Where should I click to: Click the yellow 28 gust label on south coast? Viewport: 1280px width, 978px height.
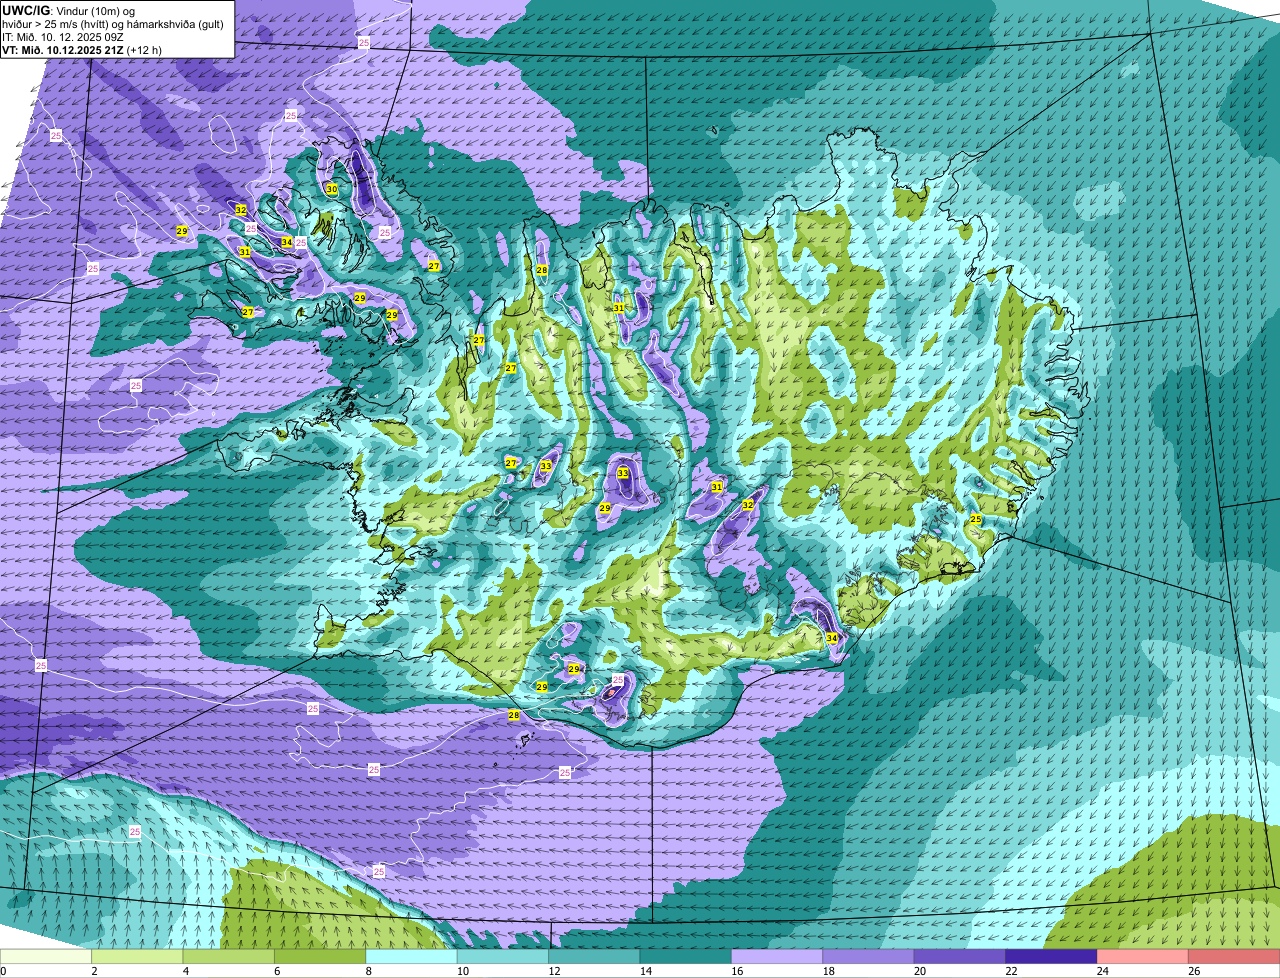[x=514, y=715]
